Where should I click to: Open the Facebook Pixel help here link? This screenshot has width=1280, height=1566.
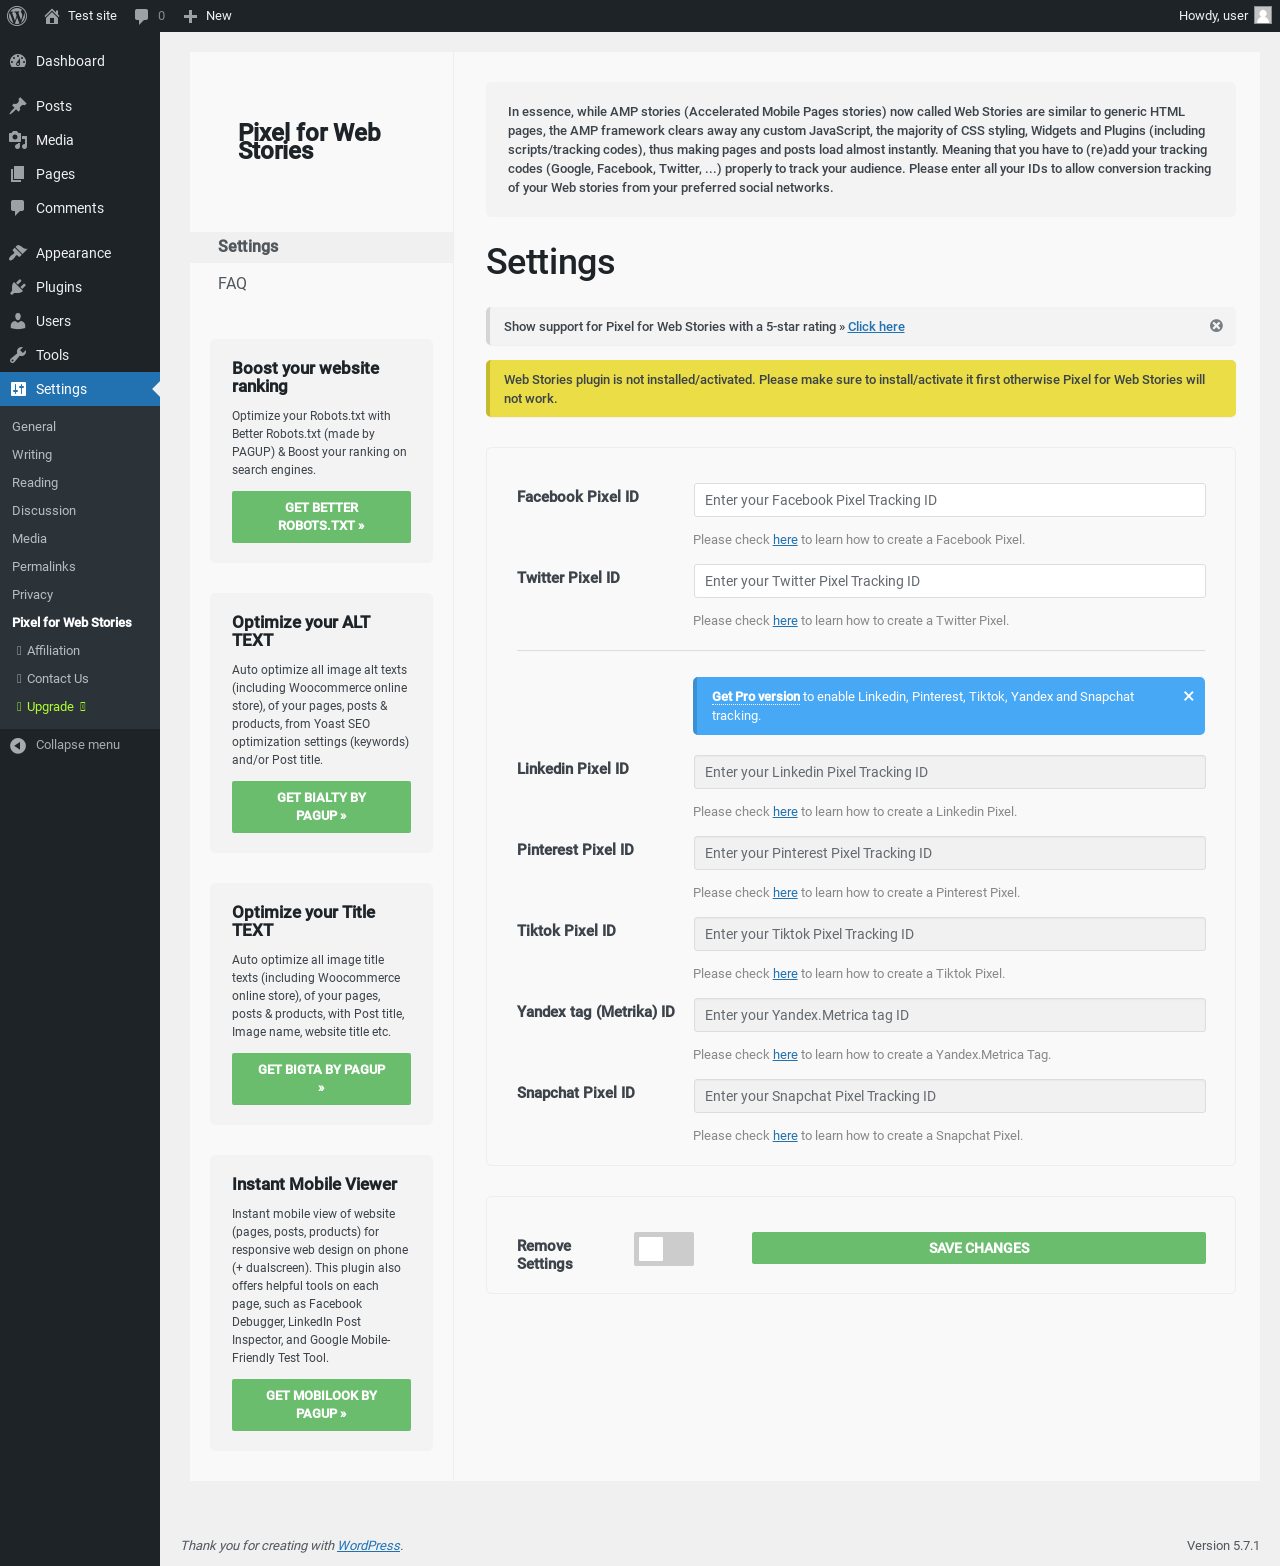(x=785, y=540)
